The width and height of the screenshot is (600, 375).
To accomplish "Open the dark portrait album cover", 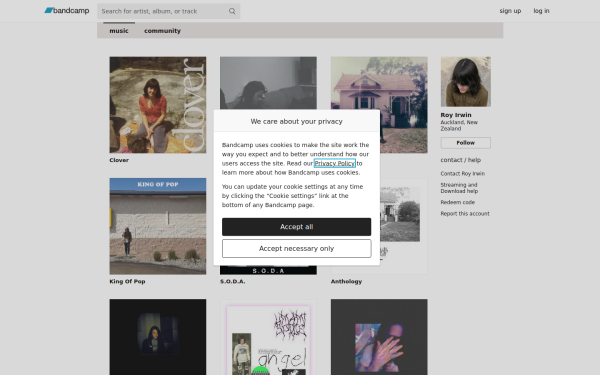I will tap(158, 337).
